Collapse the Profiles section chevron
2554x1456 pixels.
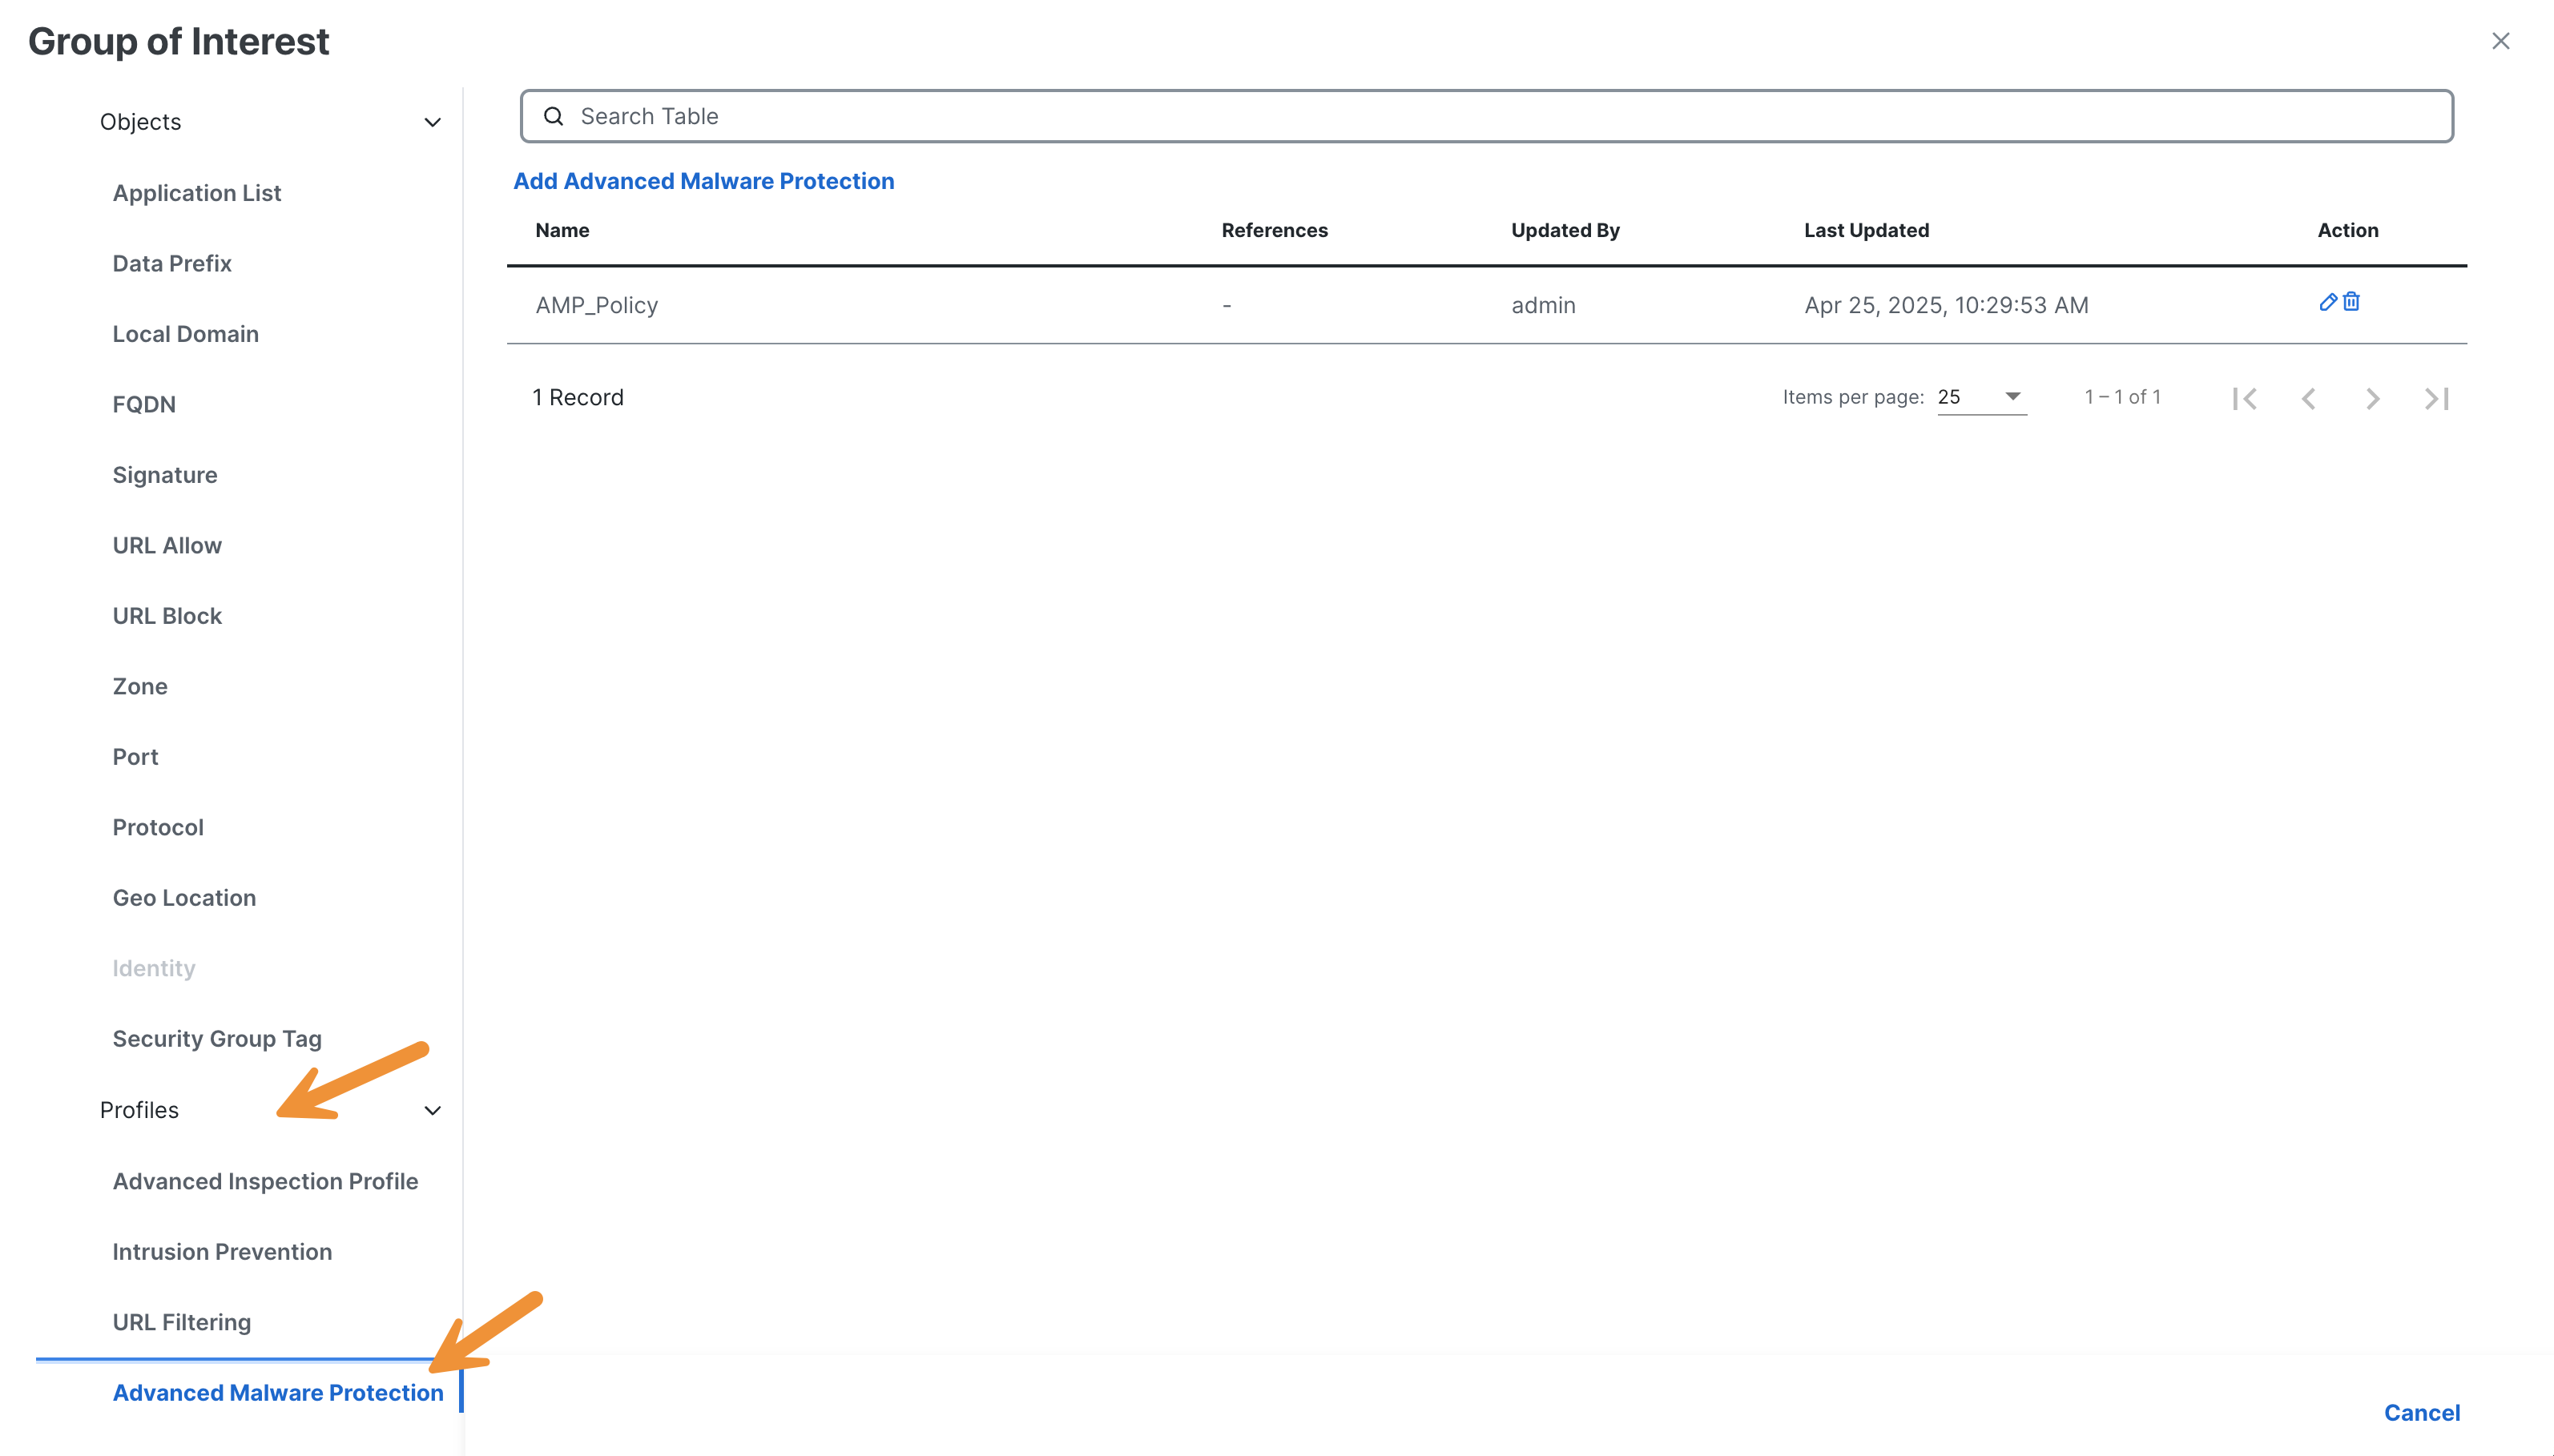coord(432,1110)
